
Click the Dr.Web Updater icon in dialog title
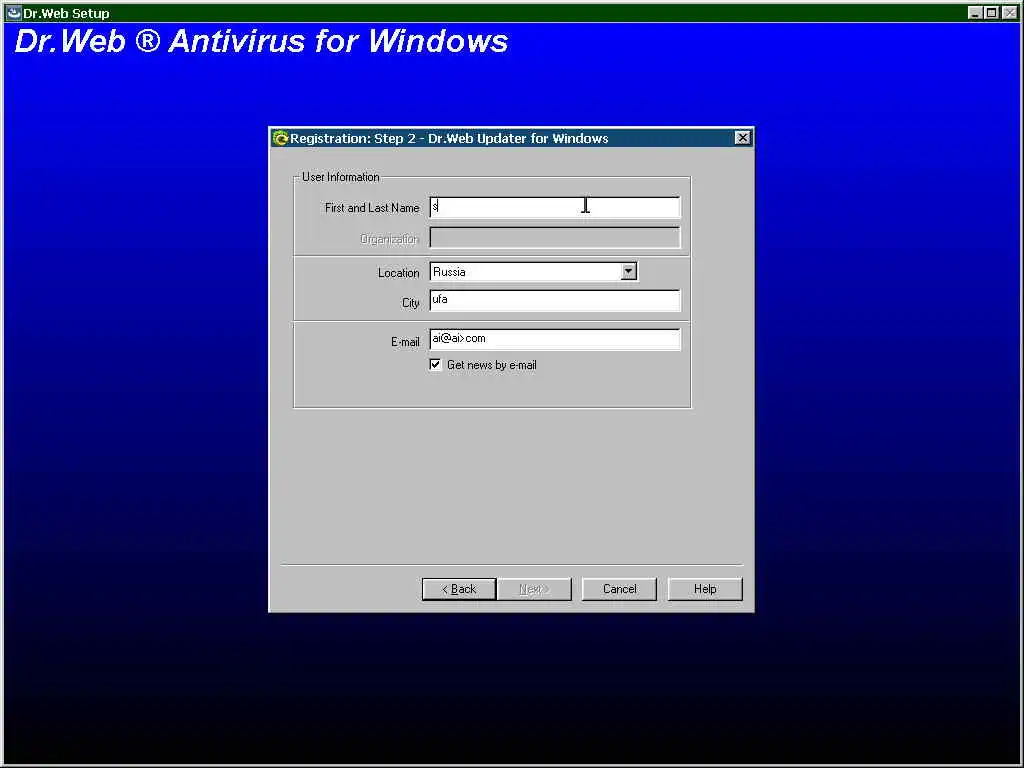tap(280, 138)
